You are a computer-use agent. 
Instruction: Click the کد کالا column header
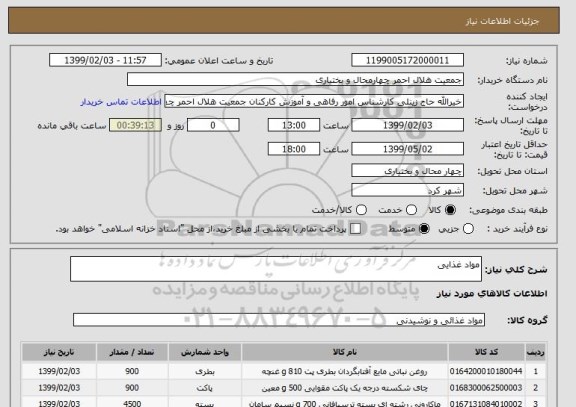486,352
